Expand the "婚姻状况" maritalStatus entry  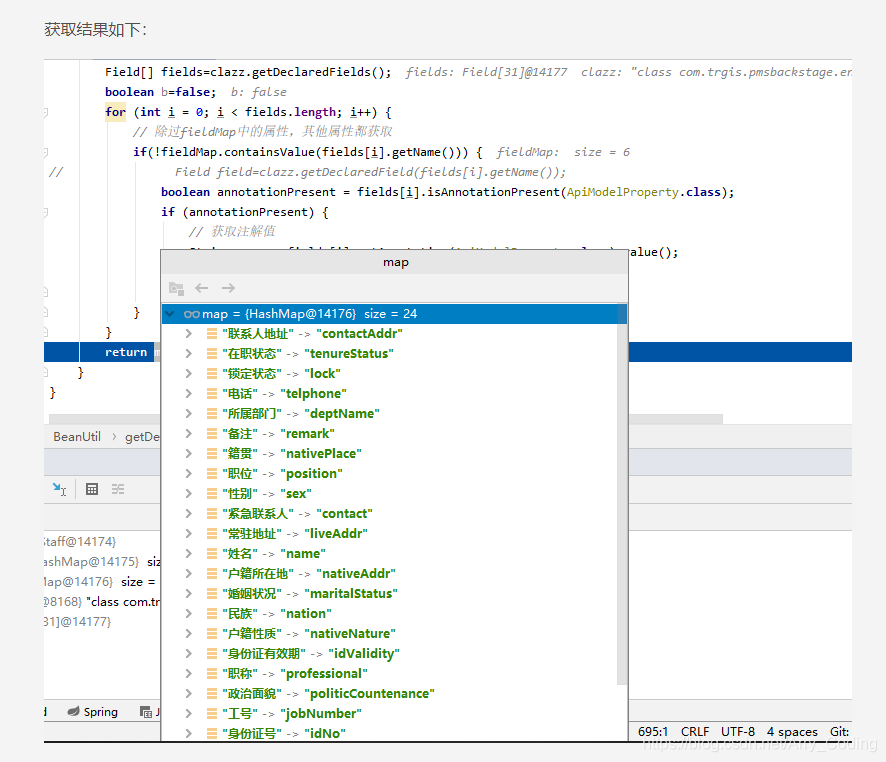(189, 594)
